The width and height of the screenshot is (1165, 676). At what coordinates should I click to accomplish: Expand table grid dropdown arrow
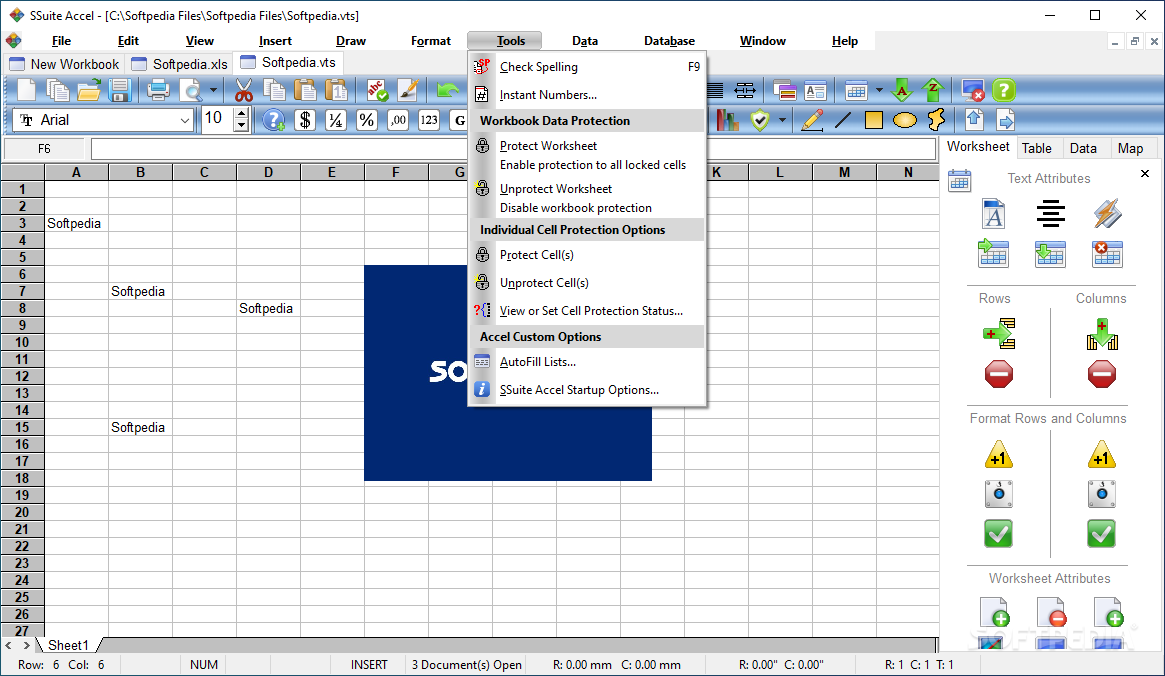[879, 91]
